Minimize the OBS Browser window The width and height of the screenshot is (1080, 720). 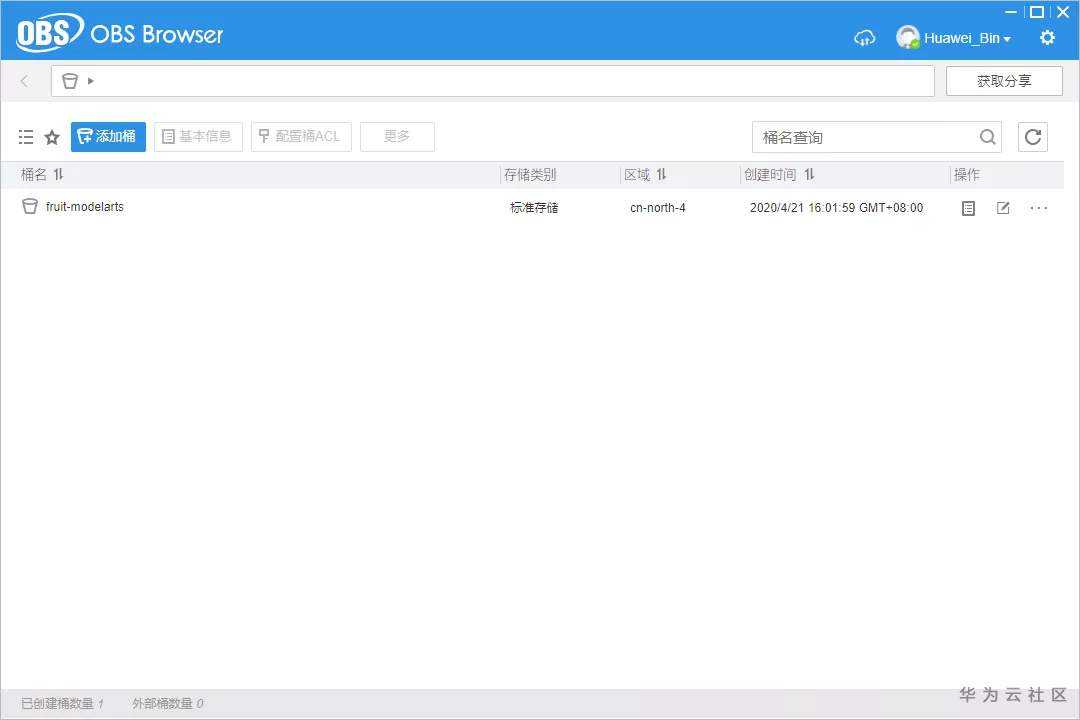[1010, 12]
